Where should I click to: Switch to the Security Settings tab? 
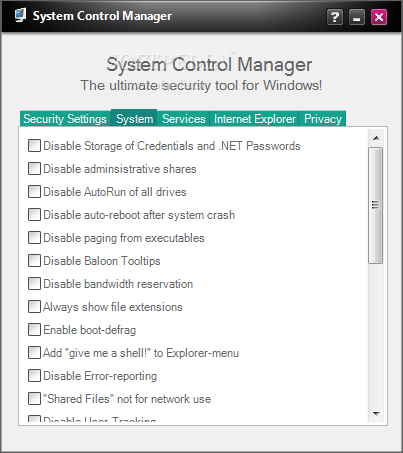click(x=65, y=119)
